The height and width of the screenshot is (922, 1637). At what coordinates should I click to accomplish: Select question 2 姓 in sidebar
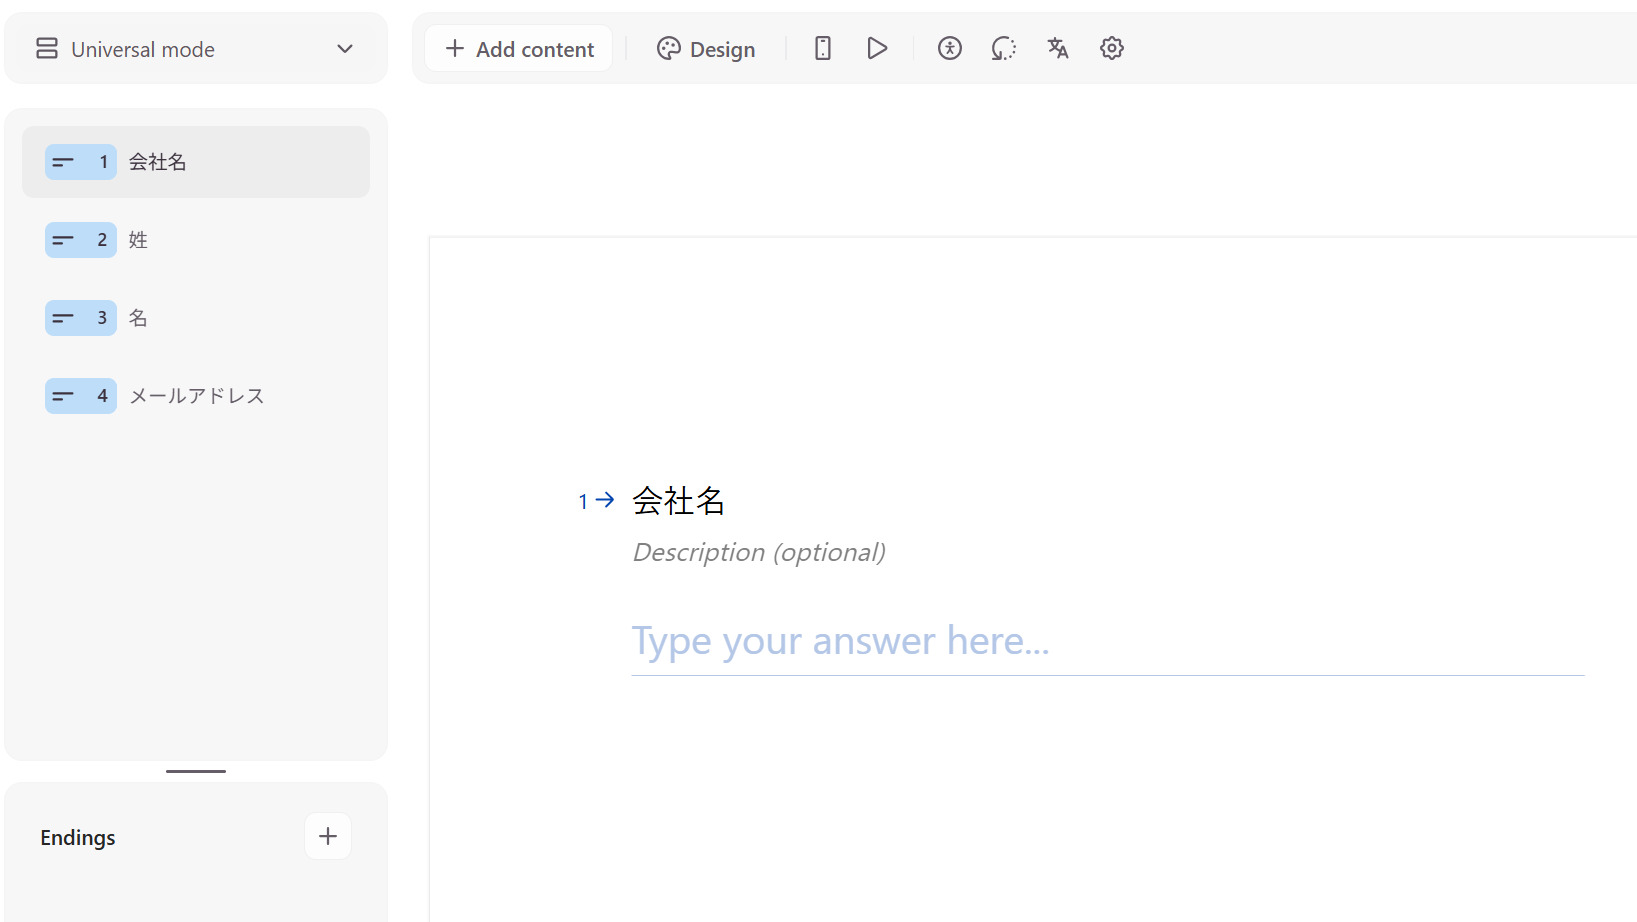(196, 240)
